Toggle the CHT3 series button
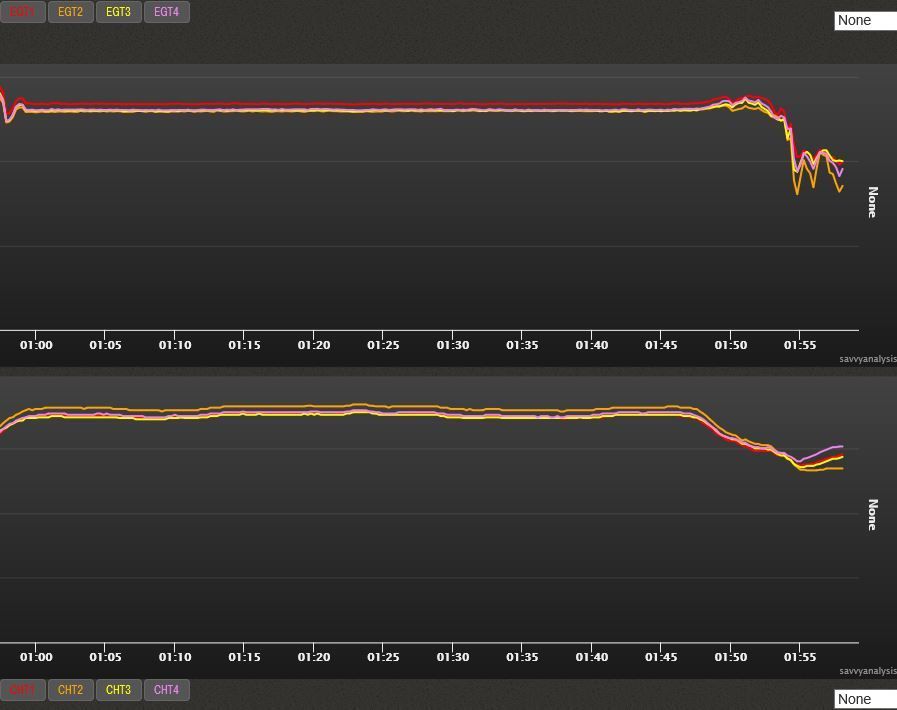The height and width of the screenshot is (710, 897). (118, 690)
